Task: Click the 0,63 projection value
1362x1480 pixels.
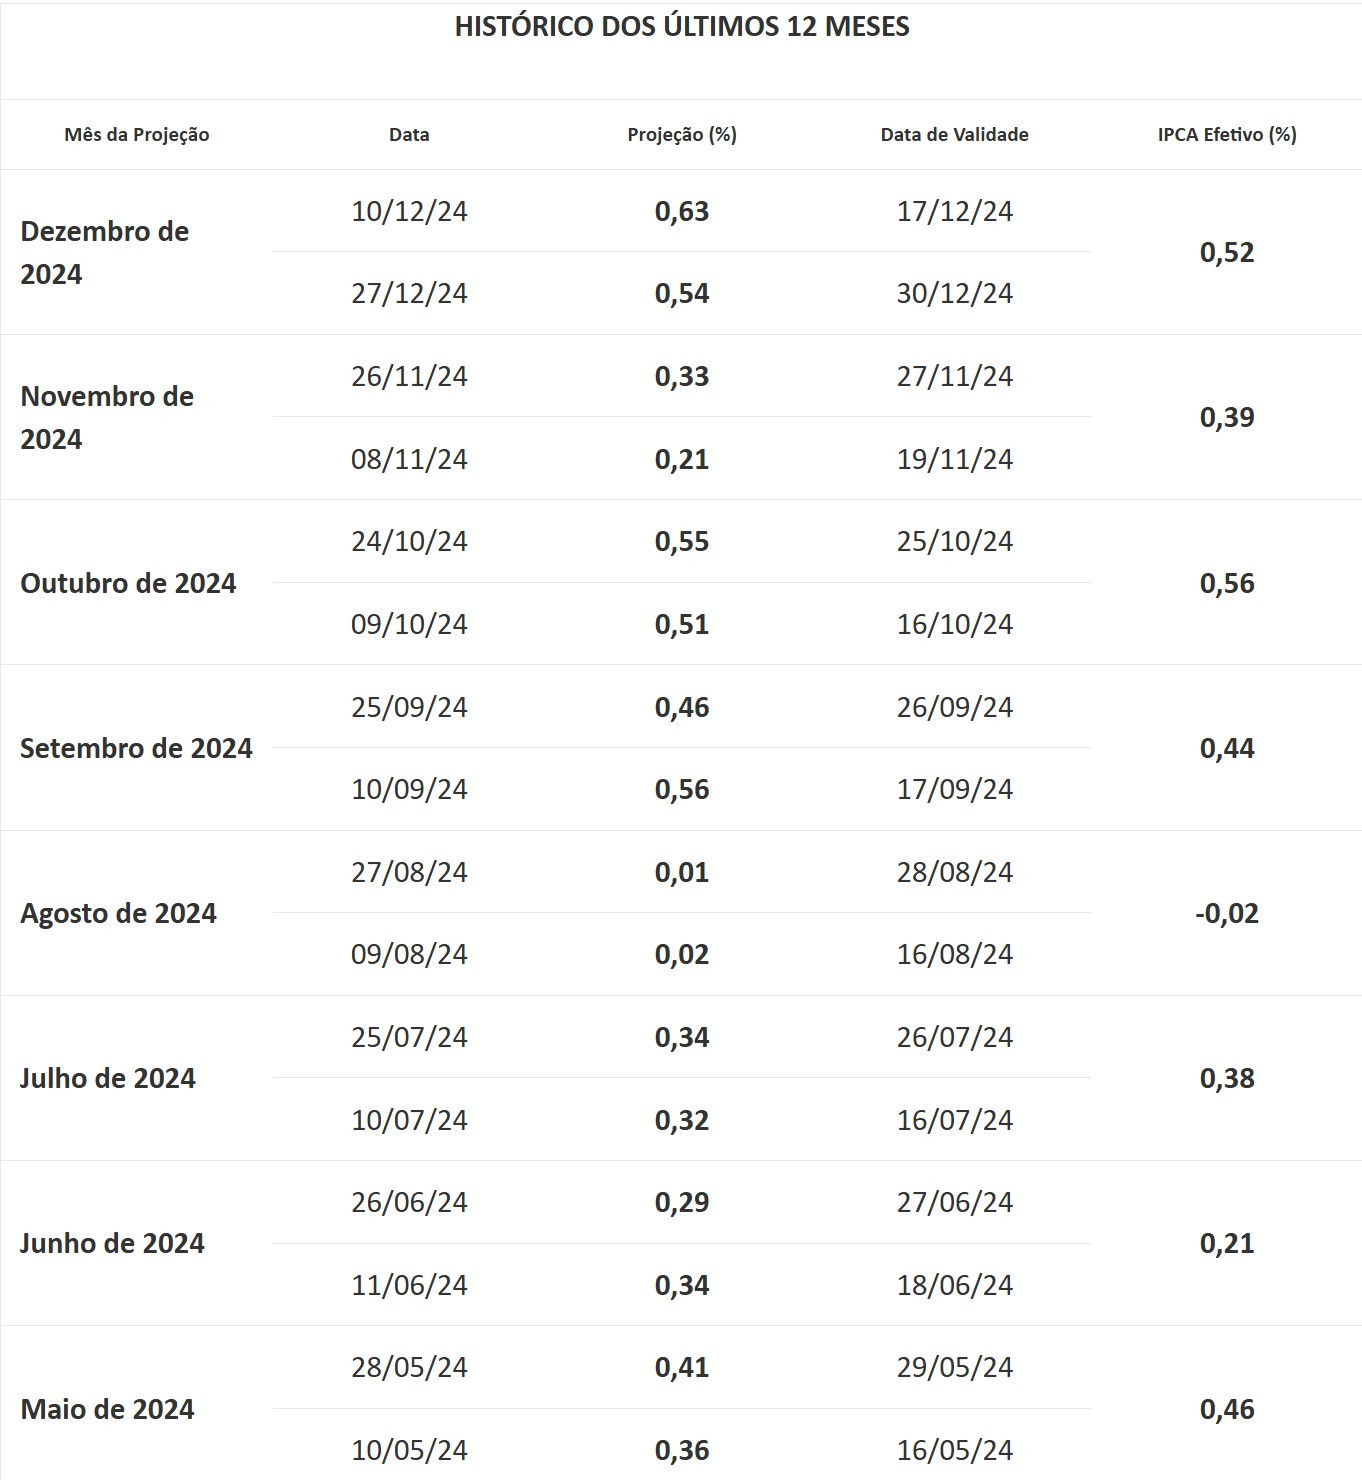Action: click(682, 211)
